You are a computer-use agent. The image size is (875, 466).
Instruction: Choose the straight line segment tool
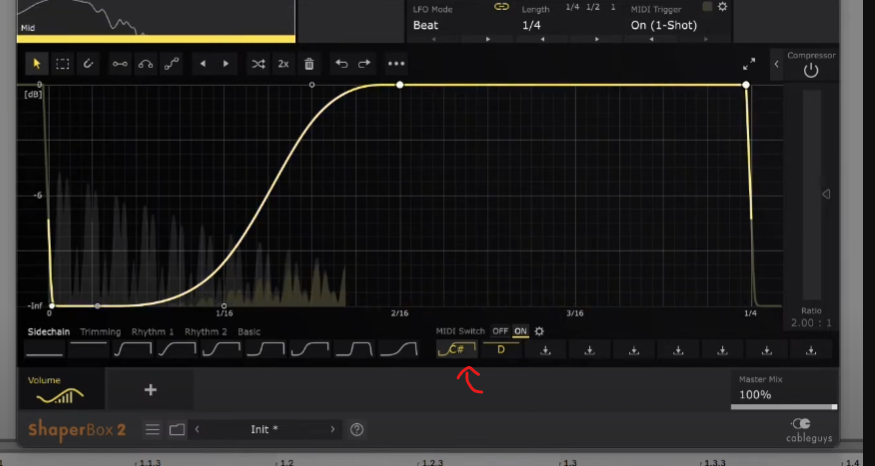click(x=119, y=64)
